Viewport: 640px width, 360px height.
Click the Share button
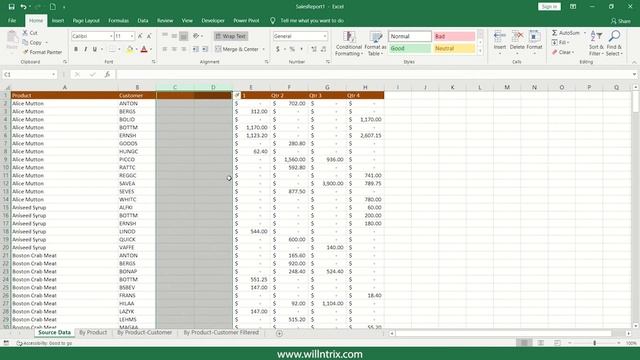click(x=620, y=21)
